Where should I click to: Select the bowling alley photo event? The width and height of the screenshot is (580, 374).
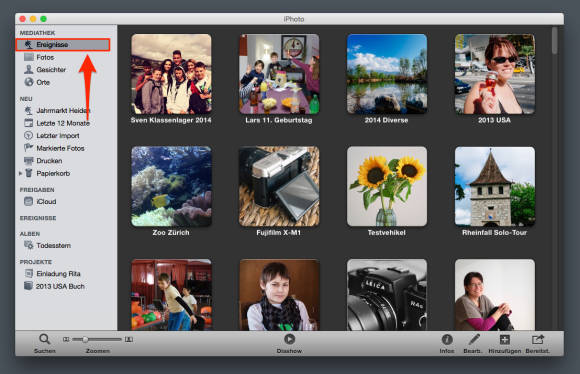(x=171, y=295)
